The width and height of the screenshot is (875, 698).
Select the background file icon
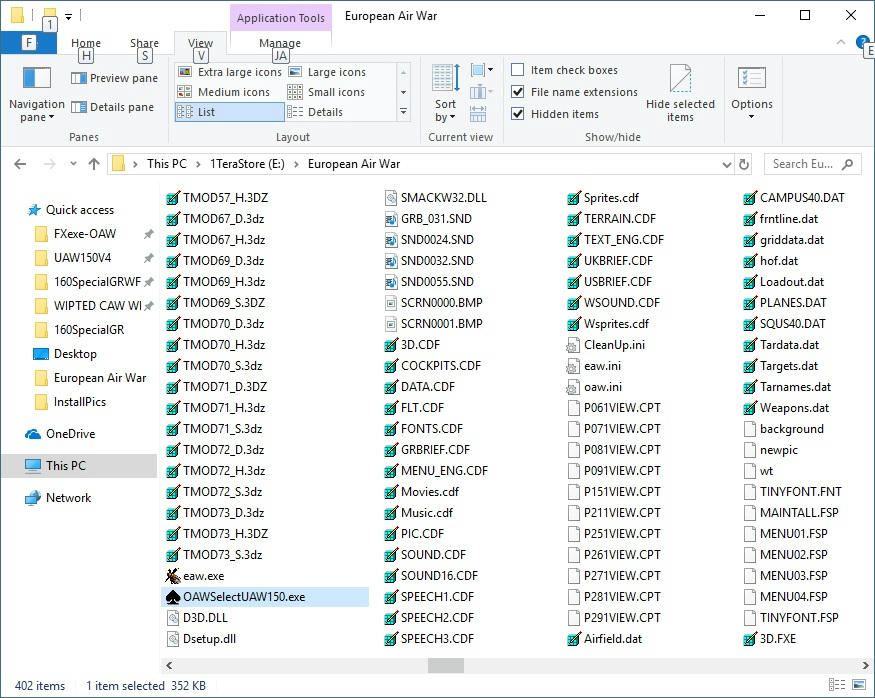[x=750, y=429]
